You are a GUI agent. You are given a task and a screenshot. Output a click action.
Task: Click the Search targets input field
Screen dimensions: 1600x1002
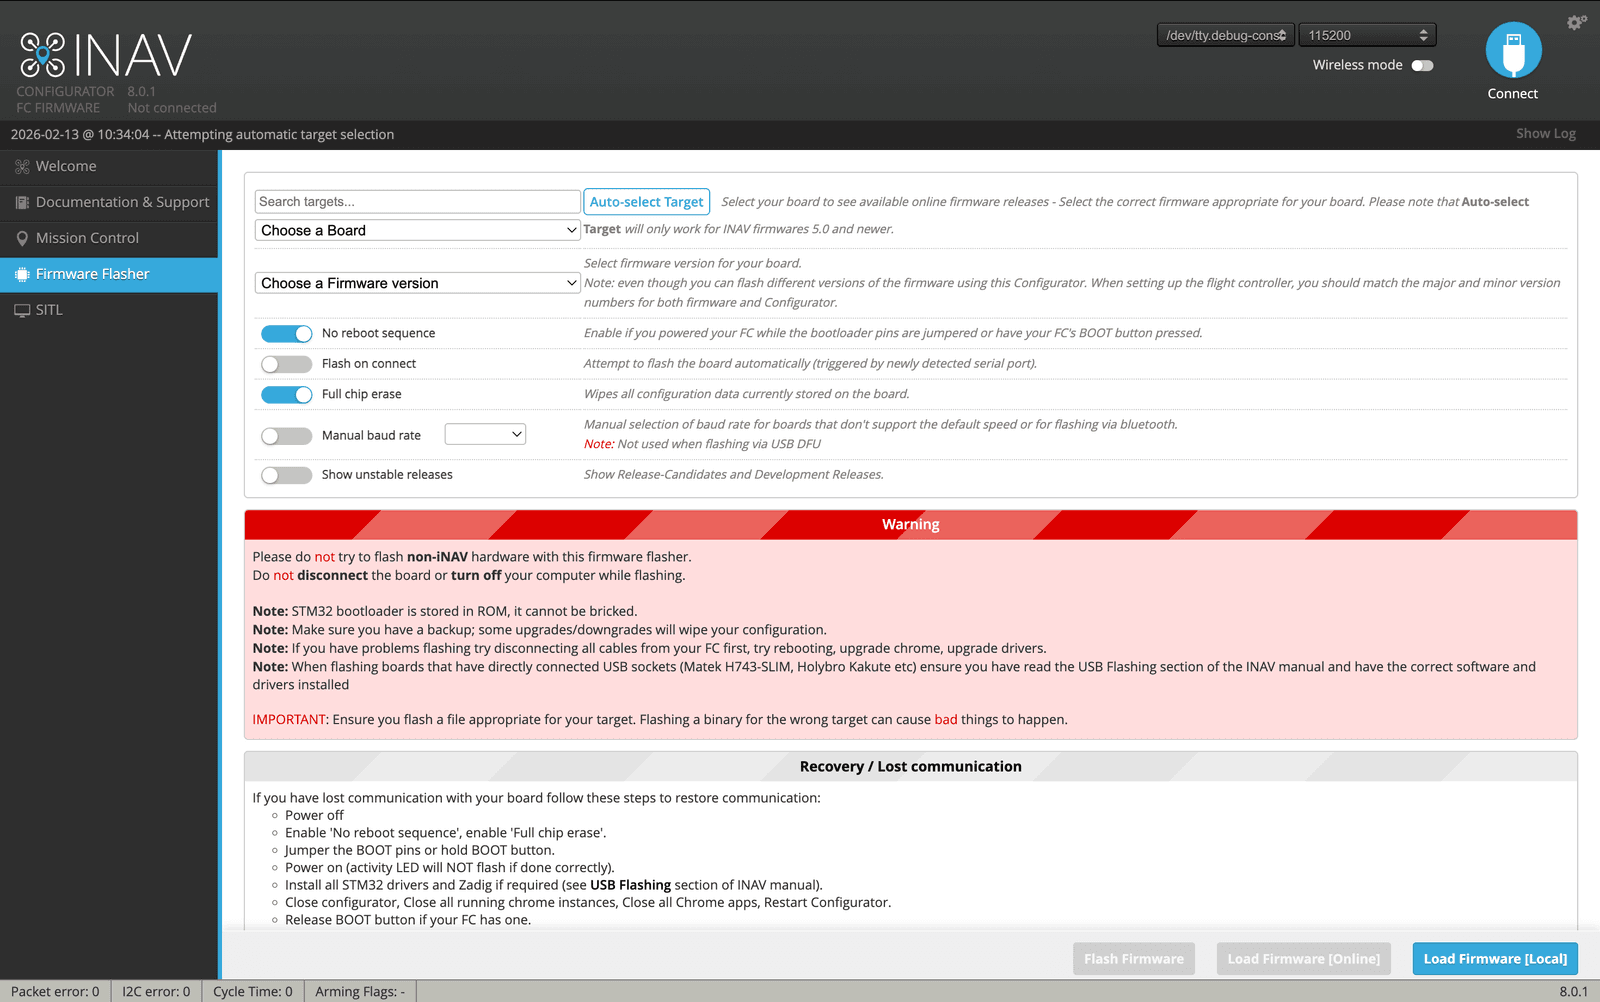point(418,202)
